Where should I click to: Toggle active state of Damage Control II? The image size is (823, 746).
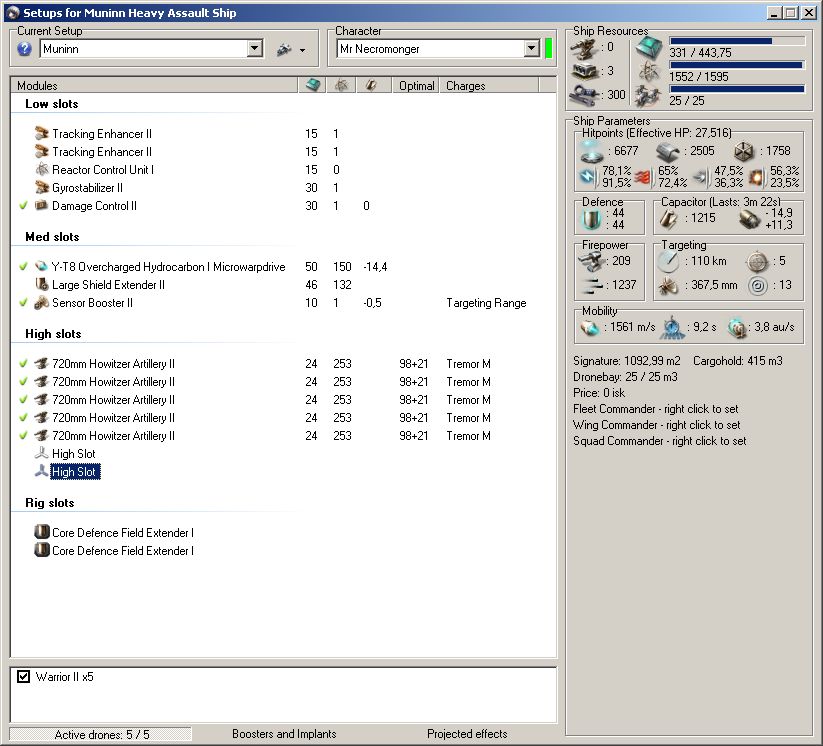coord(23,205)
